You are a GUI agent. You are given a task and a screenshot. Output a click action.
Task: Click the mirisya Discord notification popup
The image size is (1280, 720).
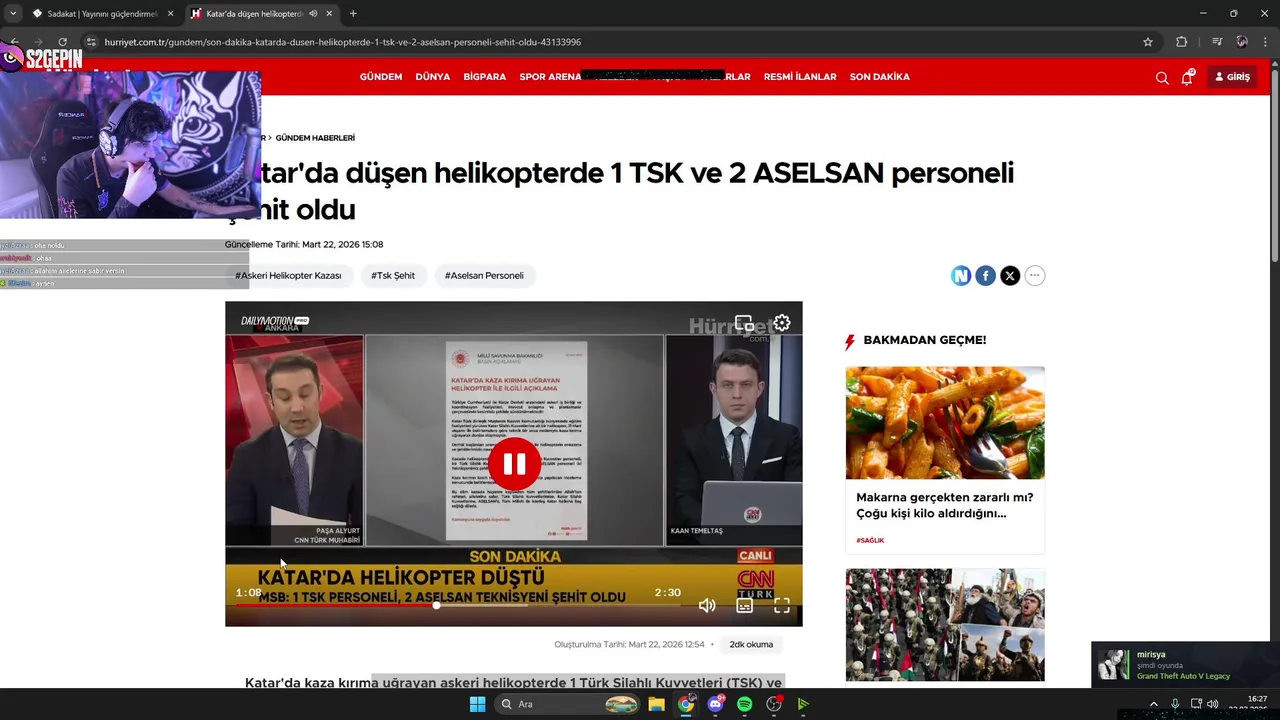[1185, 665]
